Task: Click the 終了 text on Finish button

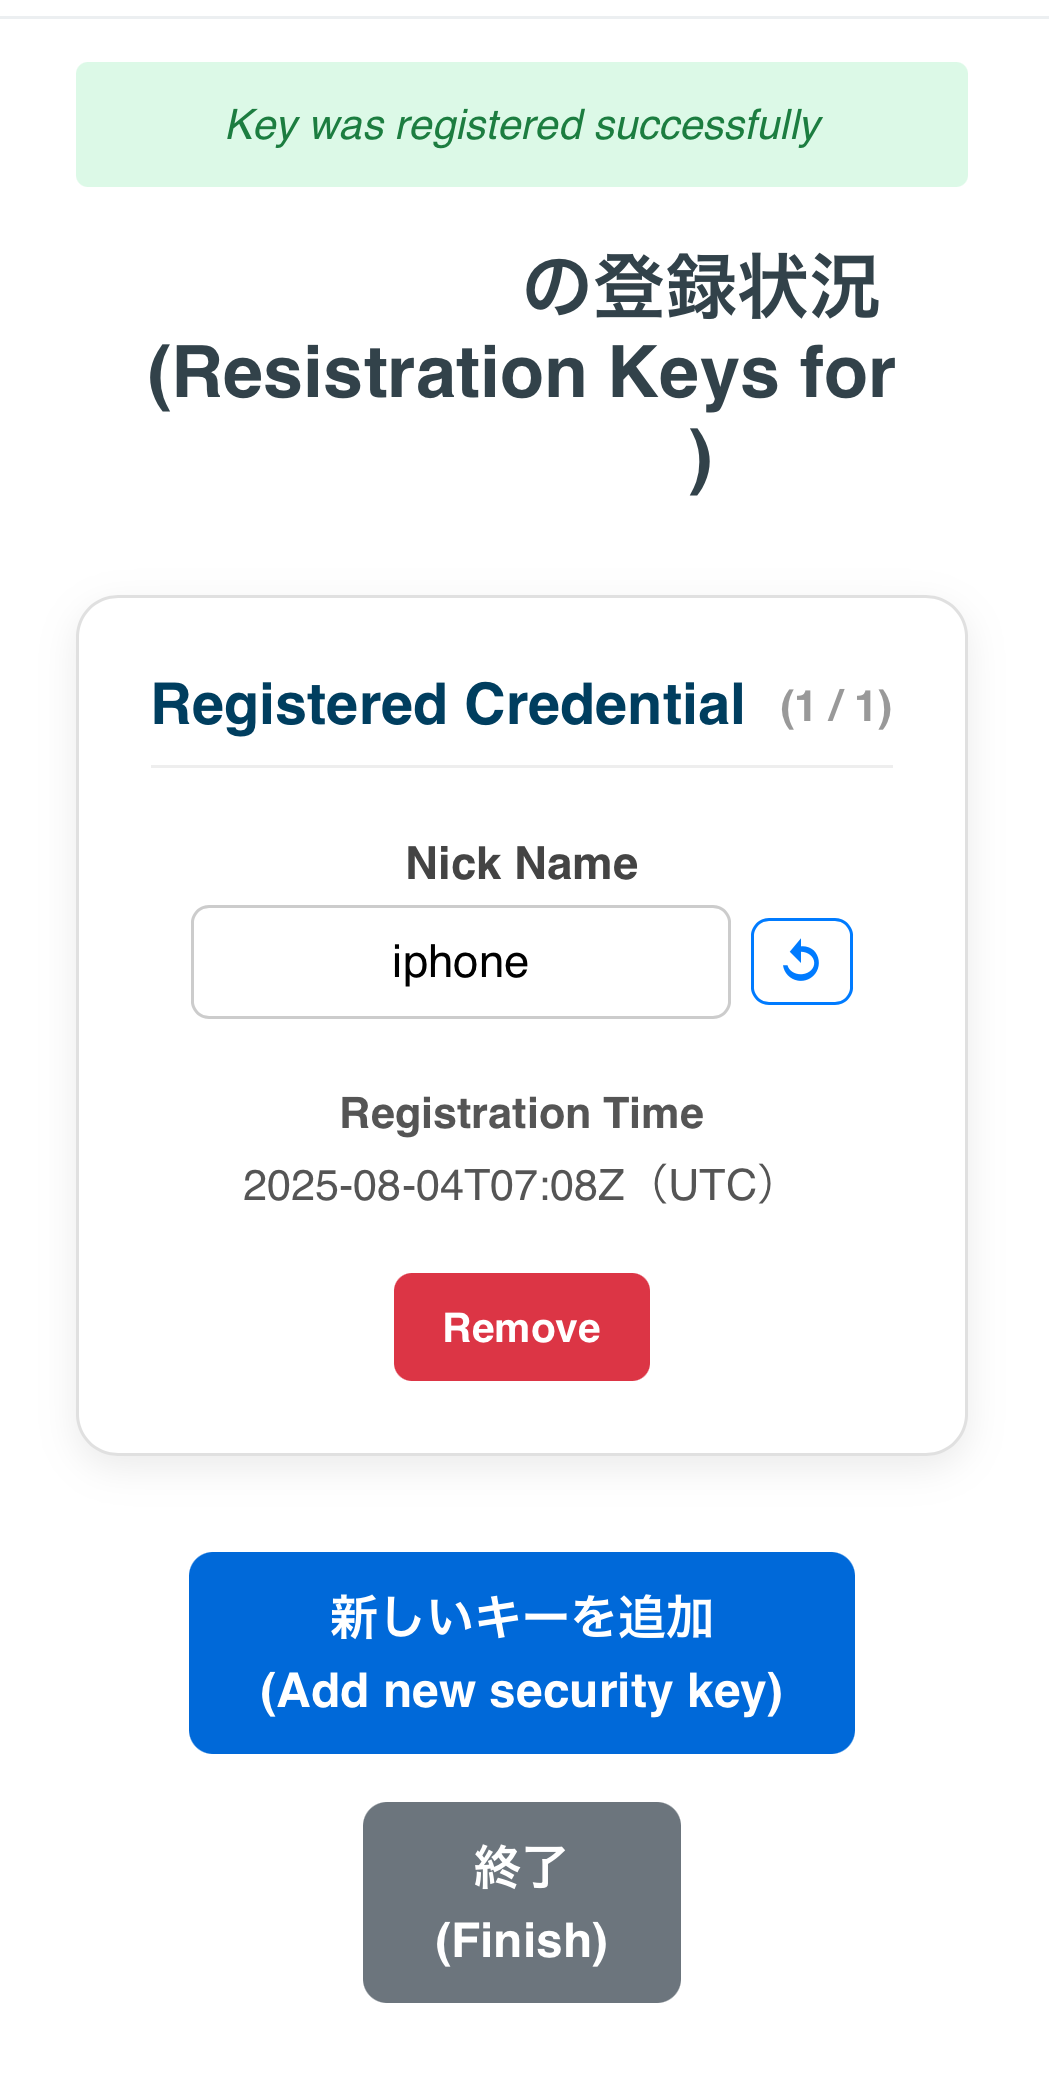Action: (x=521, y=1867)
